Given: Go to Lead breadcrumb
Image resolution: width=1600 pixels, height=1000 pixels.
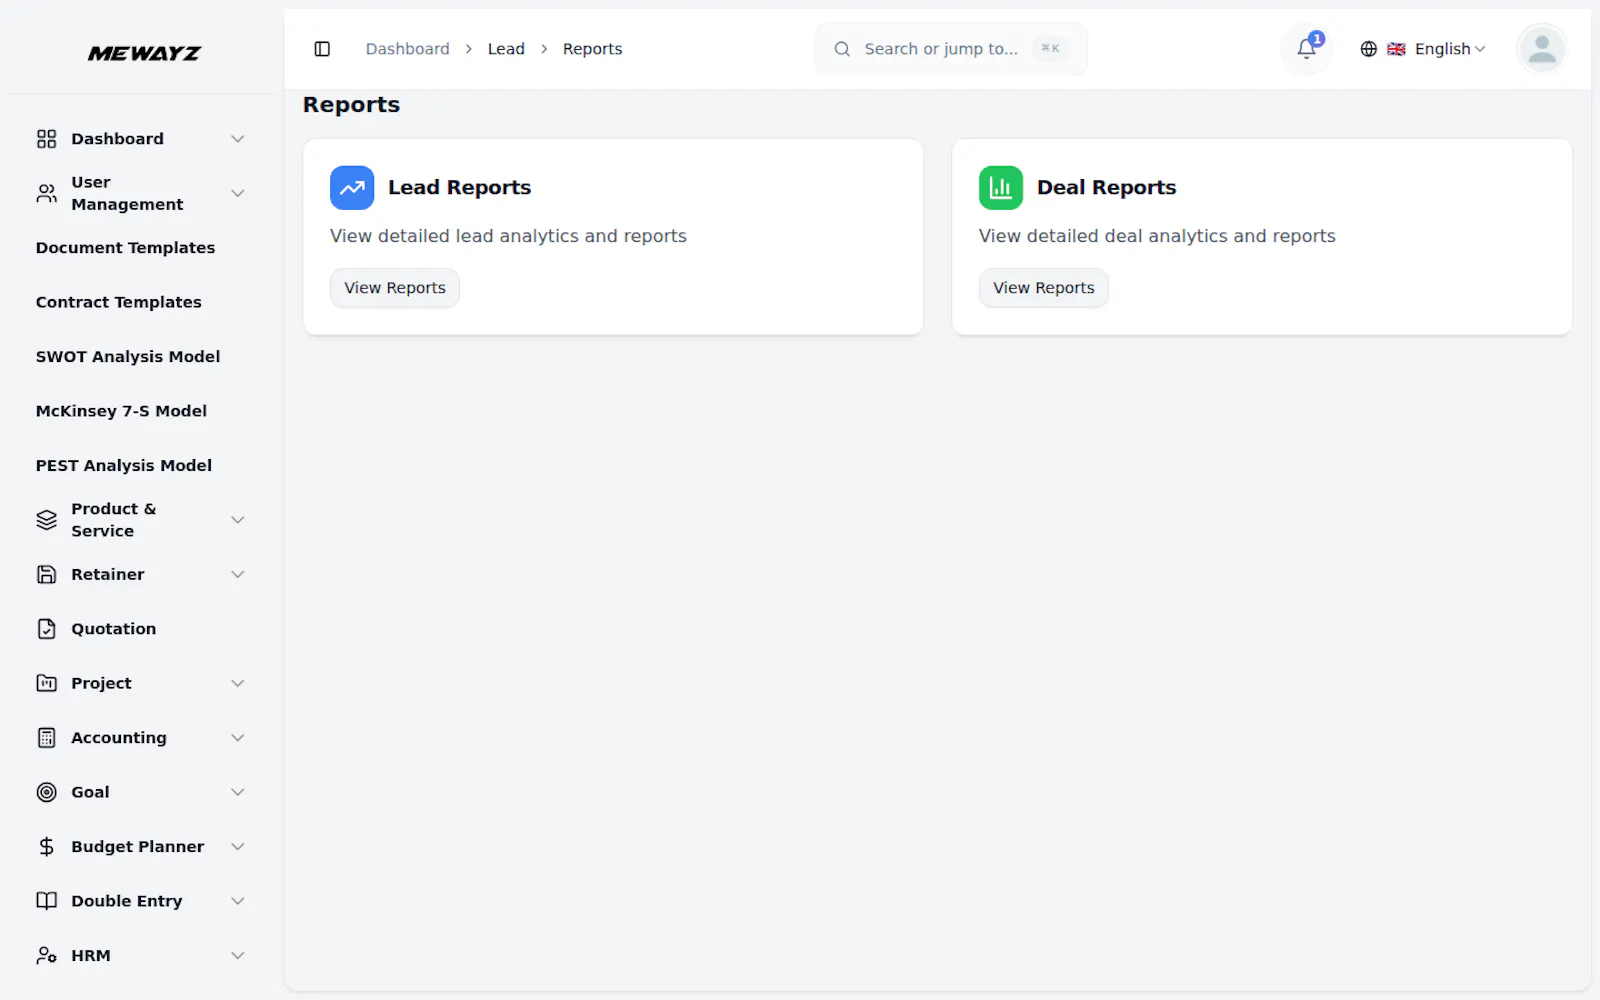Looking at the screenshot, I should tap(506, 49).
